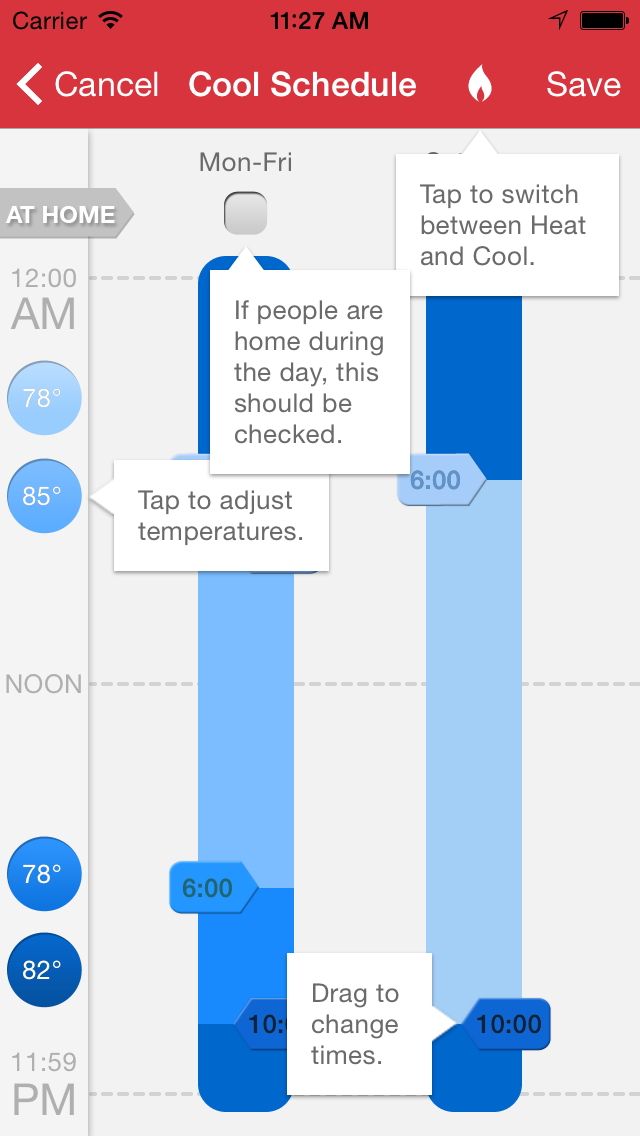Select the 10:00 marker on the right schedule bar
The height and width of the screenshot is (1136, 640).
pos(508,1024)
